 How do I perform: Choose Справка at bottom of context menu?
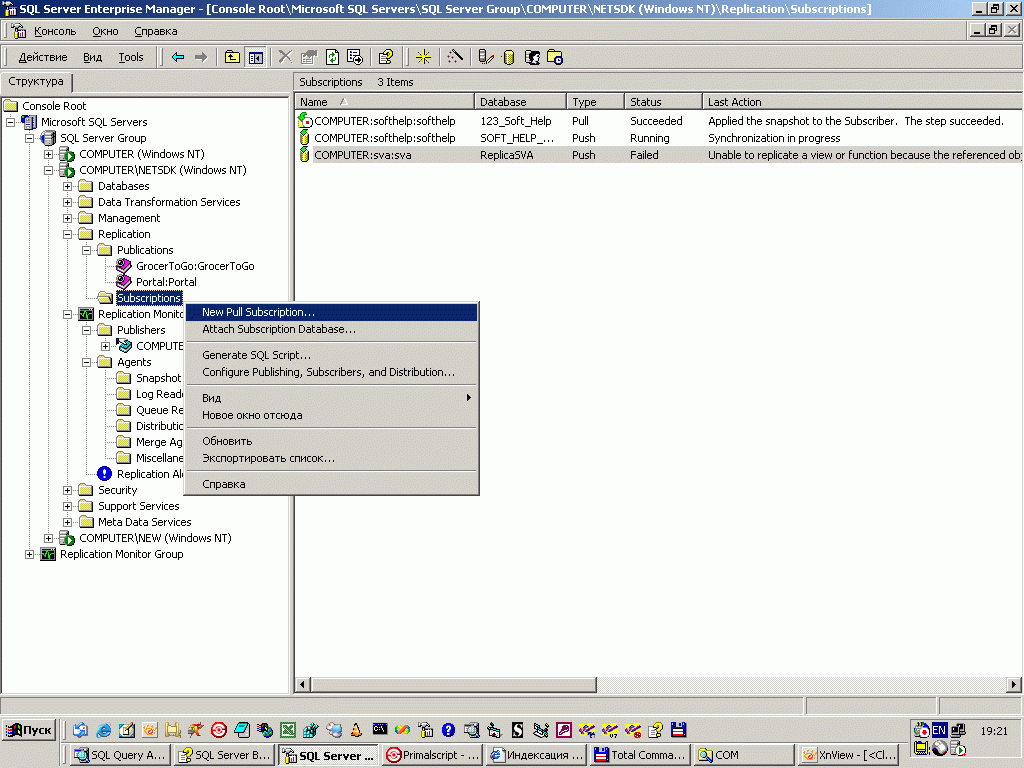click(x=332, y=485)
